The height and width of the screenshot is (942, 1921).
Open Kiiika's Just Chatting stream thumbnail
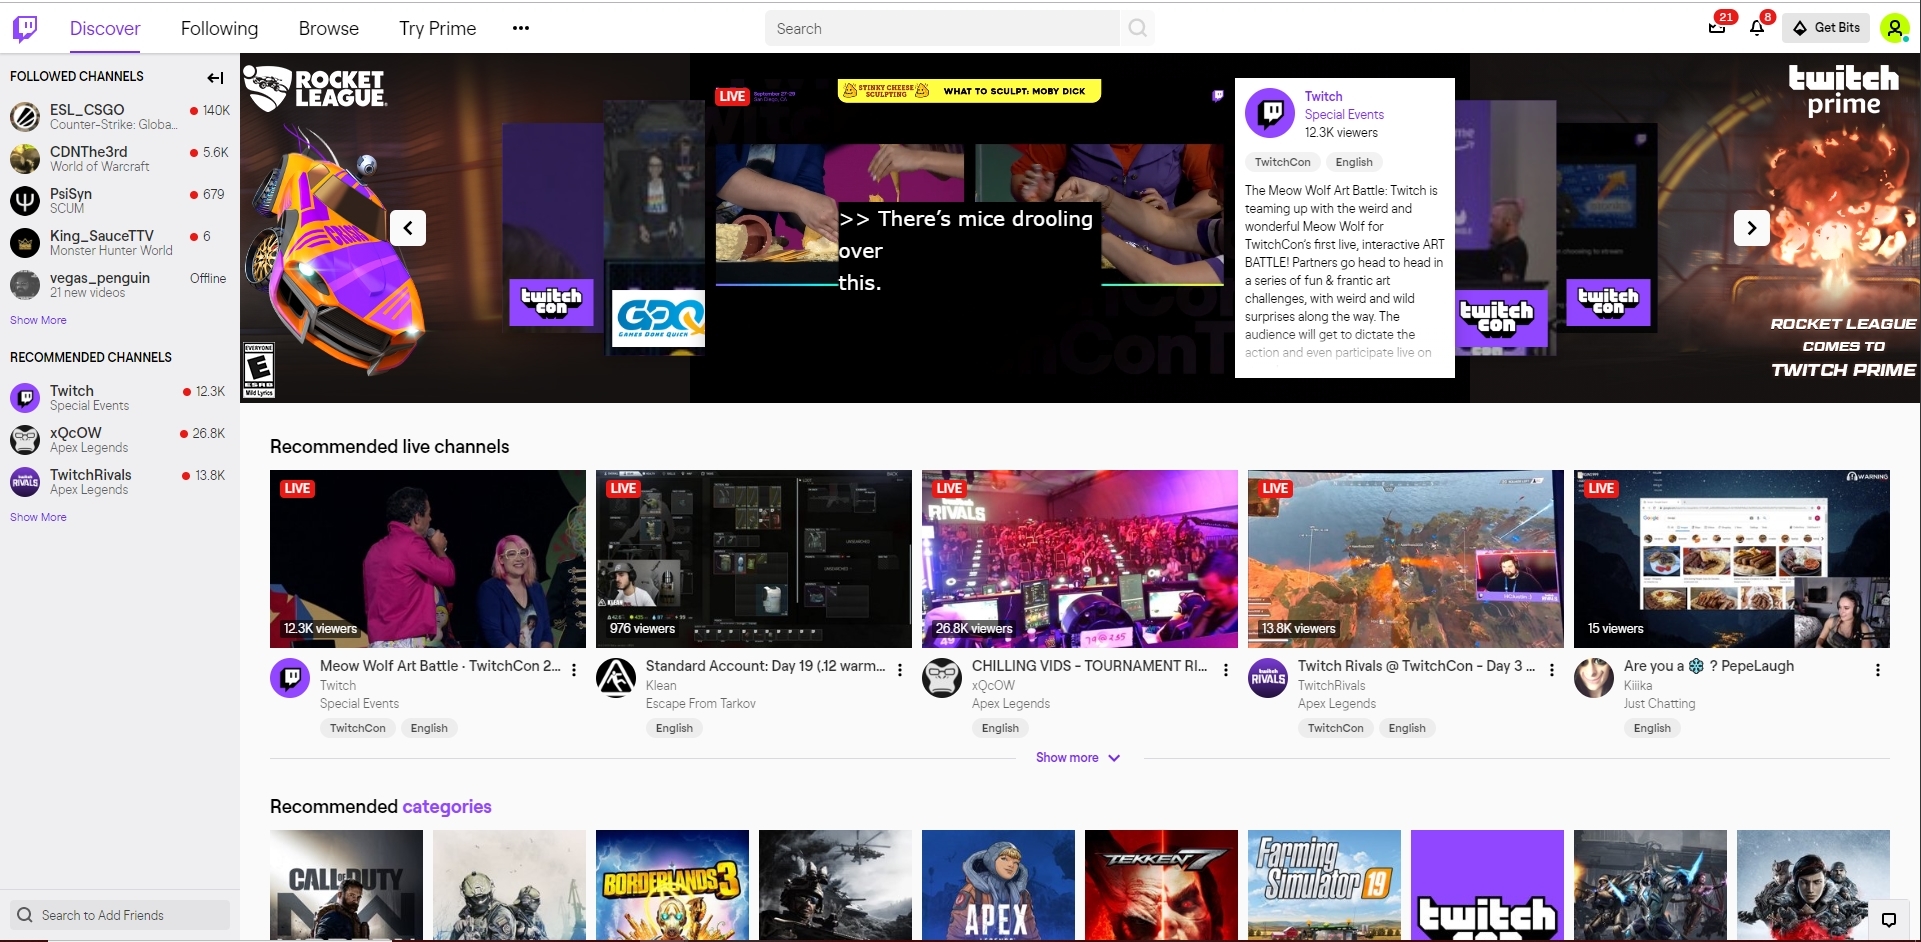(x=1732, y=559)
